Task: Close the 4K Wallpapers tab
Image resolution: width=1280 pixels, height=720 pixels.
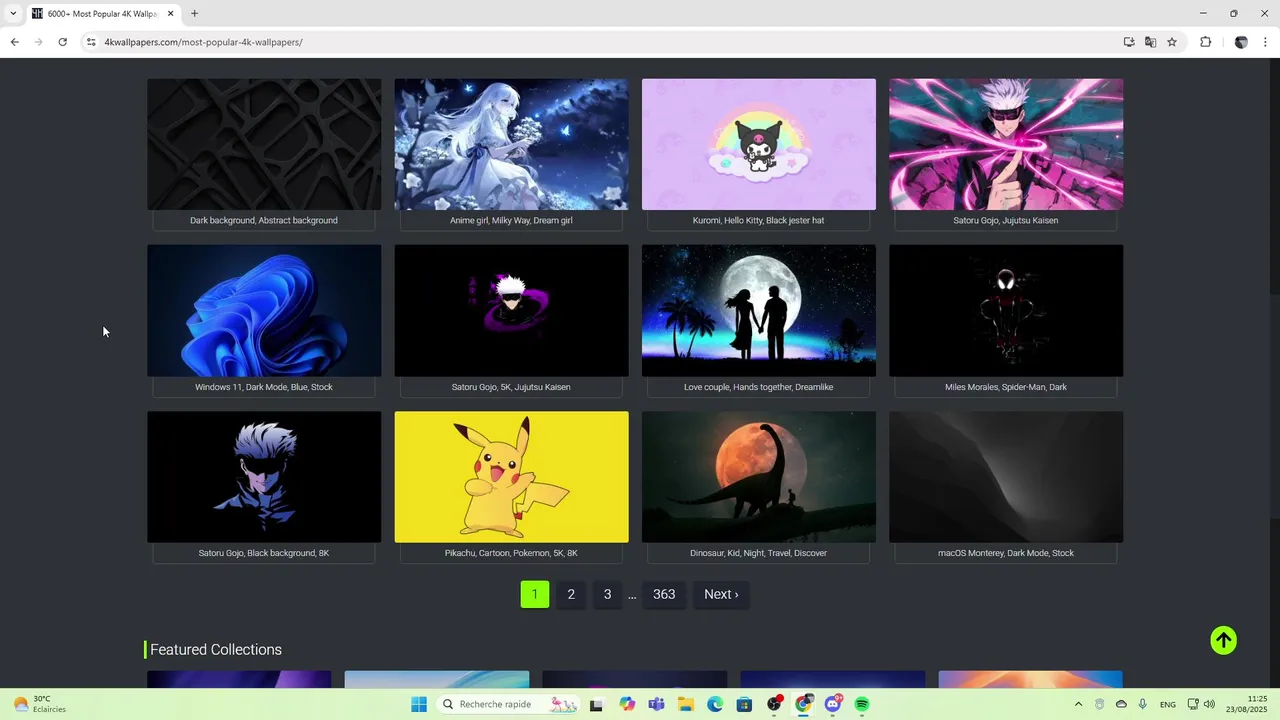Action: tap(170, 14)
